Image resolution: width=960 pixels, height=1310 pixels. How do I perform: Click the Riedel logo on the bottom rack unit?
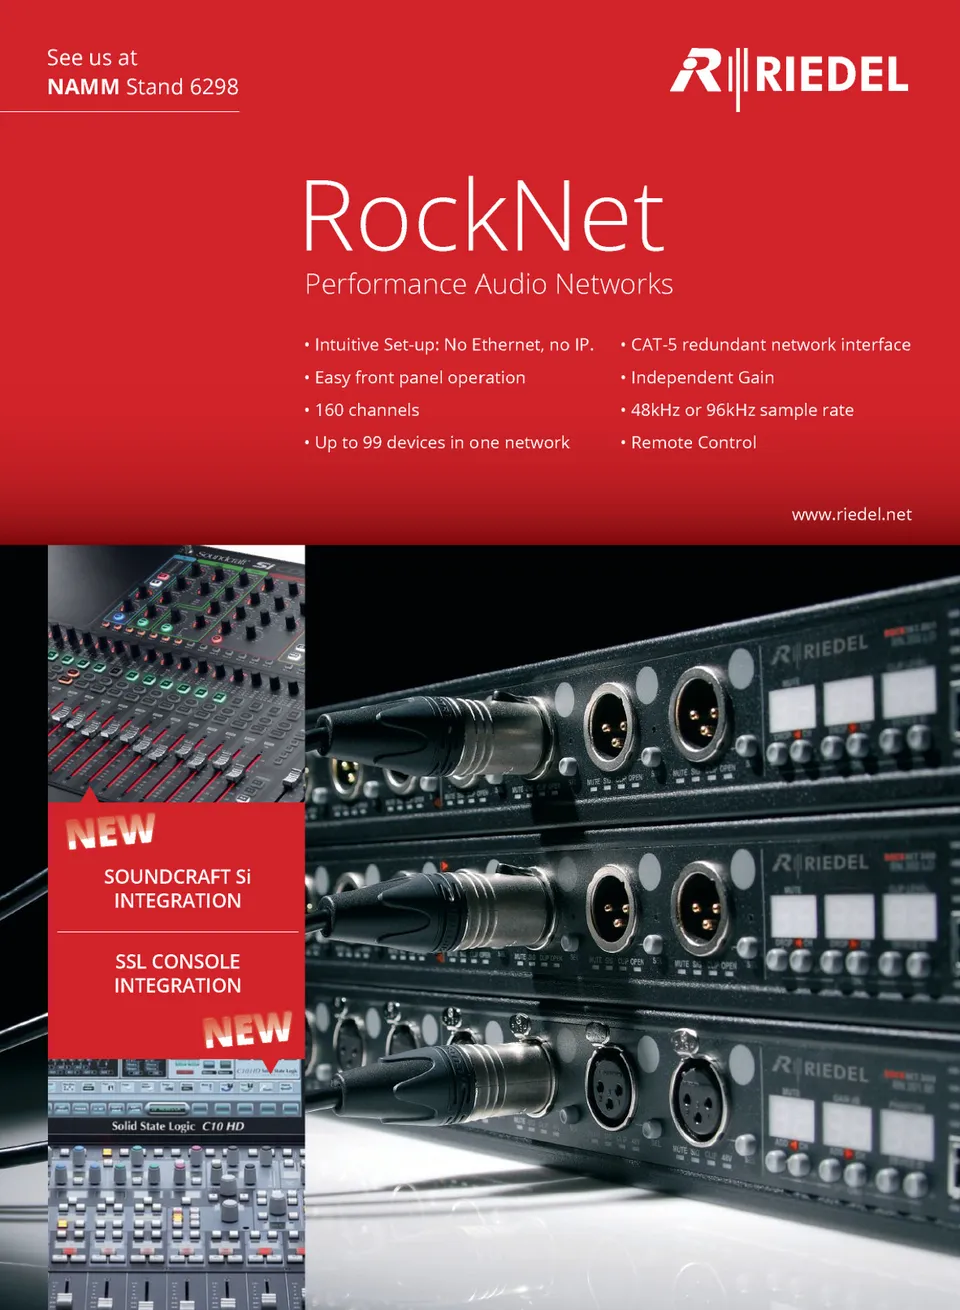(820, 1071)
